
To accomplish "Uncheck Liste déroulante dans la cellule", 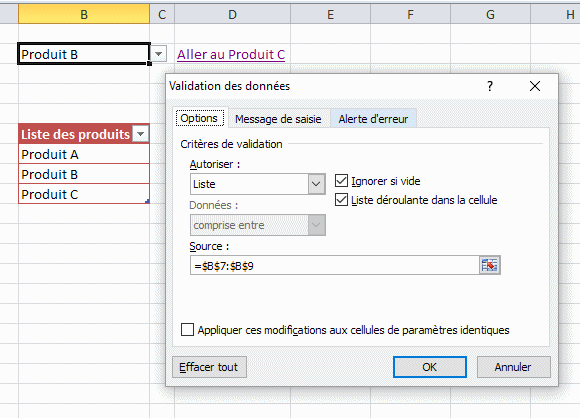I will coord(341,200).
